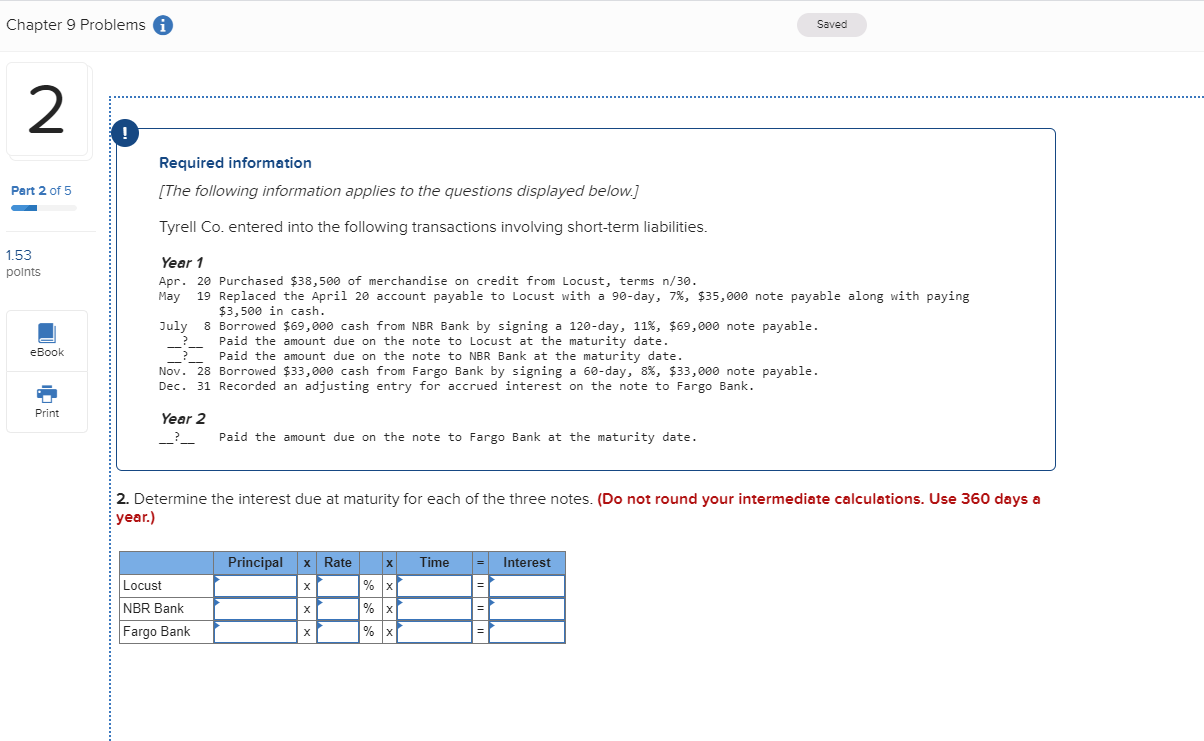1204x741 pixels.
Task: Click the Fargo Bank Time input field
Action: pos(434,632)
